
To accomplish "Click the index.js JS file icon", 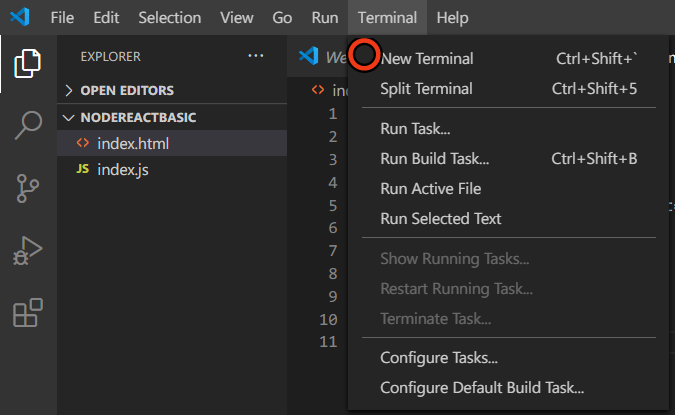I will tap(82, 169).
